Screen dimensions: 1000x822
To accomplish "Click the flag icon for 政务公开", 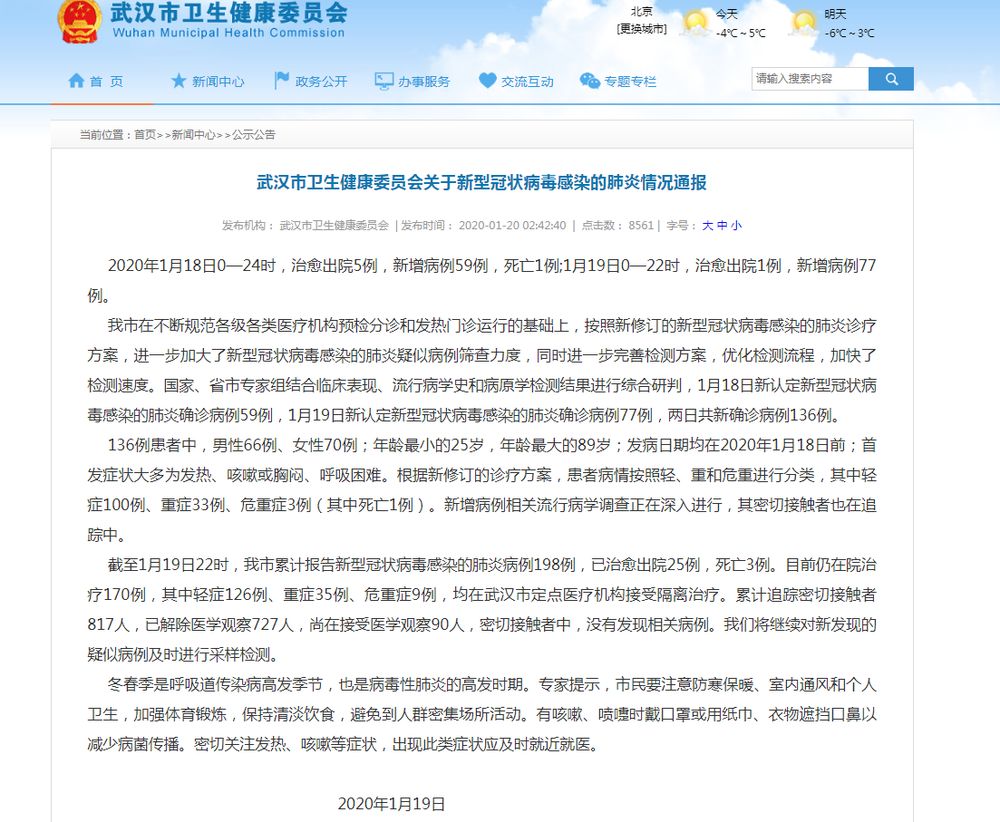I will [282, 81].
